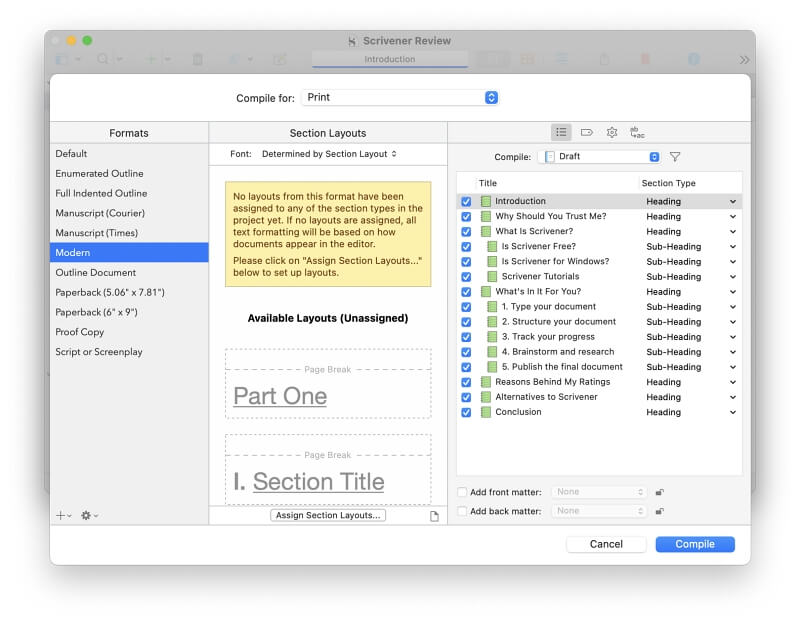Click the document icon for Alternatives to Scrivener
800x624 pixels.
(486, 397)
